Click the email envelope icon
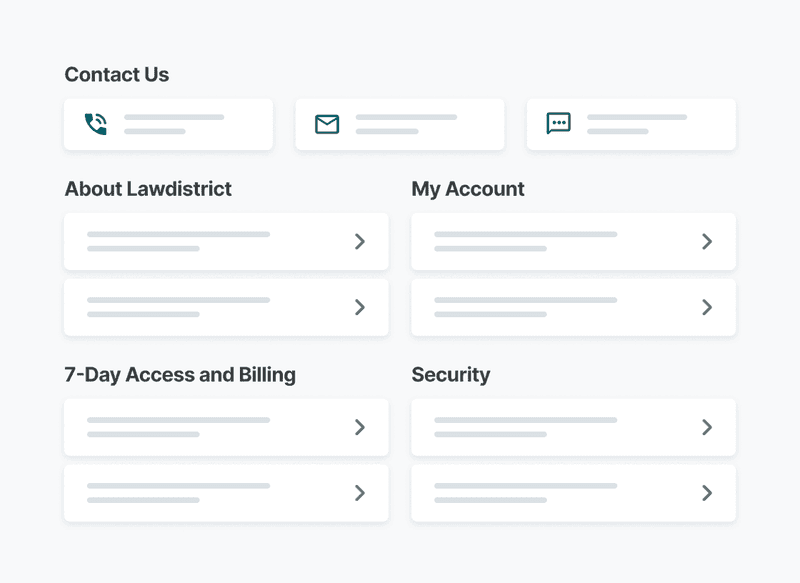This screenshot has width=800, height=583. click(x=327, y=124)
